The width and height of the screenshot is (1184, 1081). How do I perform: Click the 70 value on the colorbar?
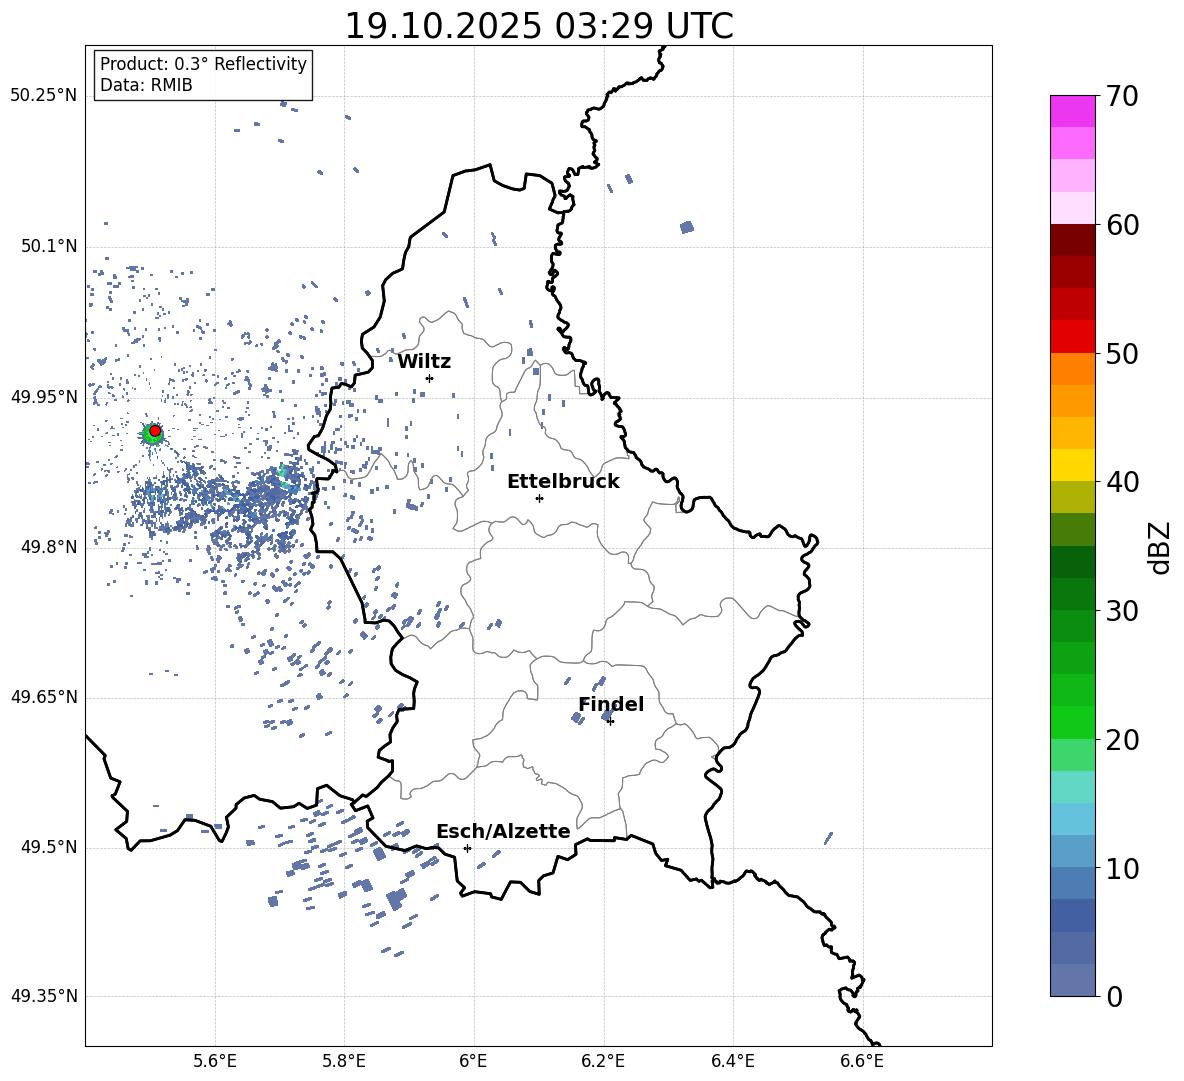pos(1122,97)
